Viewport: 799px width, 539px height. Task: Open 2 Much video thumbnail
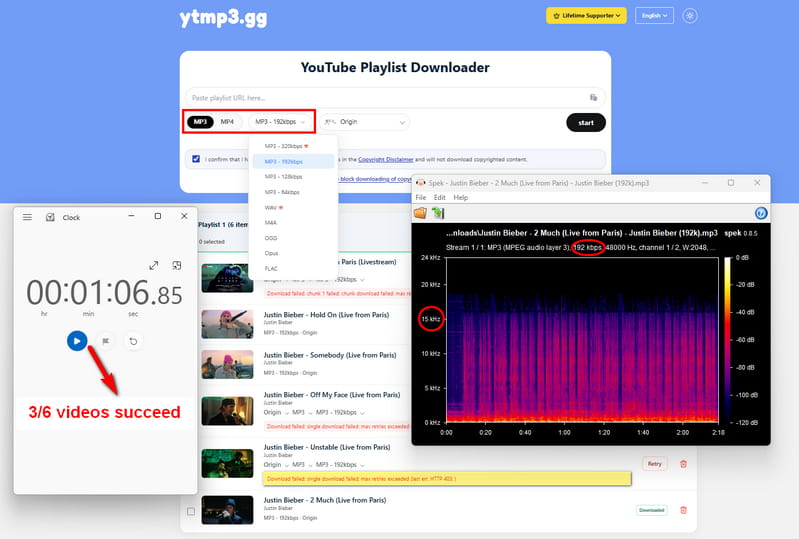[x=227, y=510]
